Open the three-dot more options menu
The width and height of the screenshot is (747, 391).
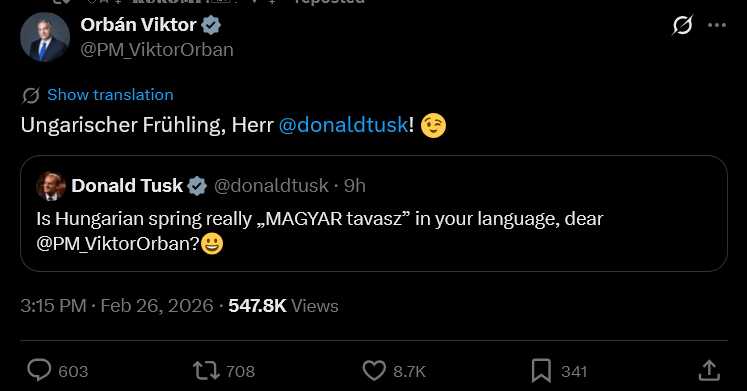717,25
